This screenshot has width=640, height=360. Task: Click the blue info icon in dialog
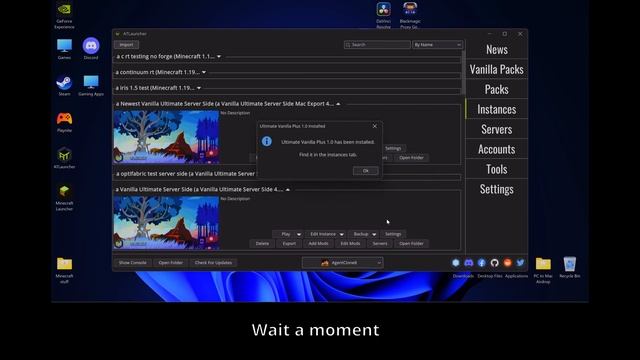click(267, 141)
